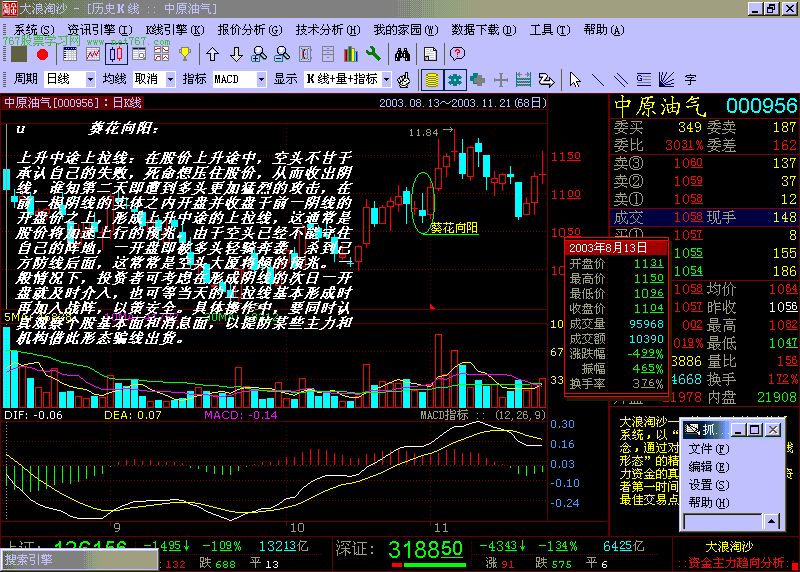
Task: Open the K线引擎(K) menu
Action: (174, 30)
